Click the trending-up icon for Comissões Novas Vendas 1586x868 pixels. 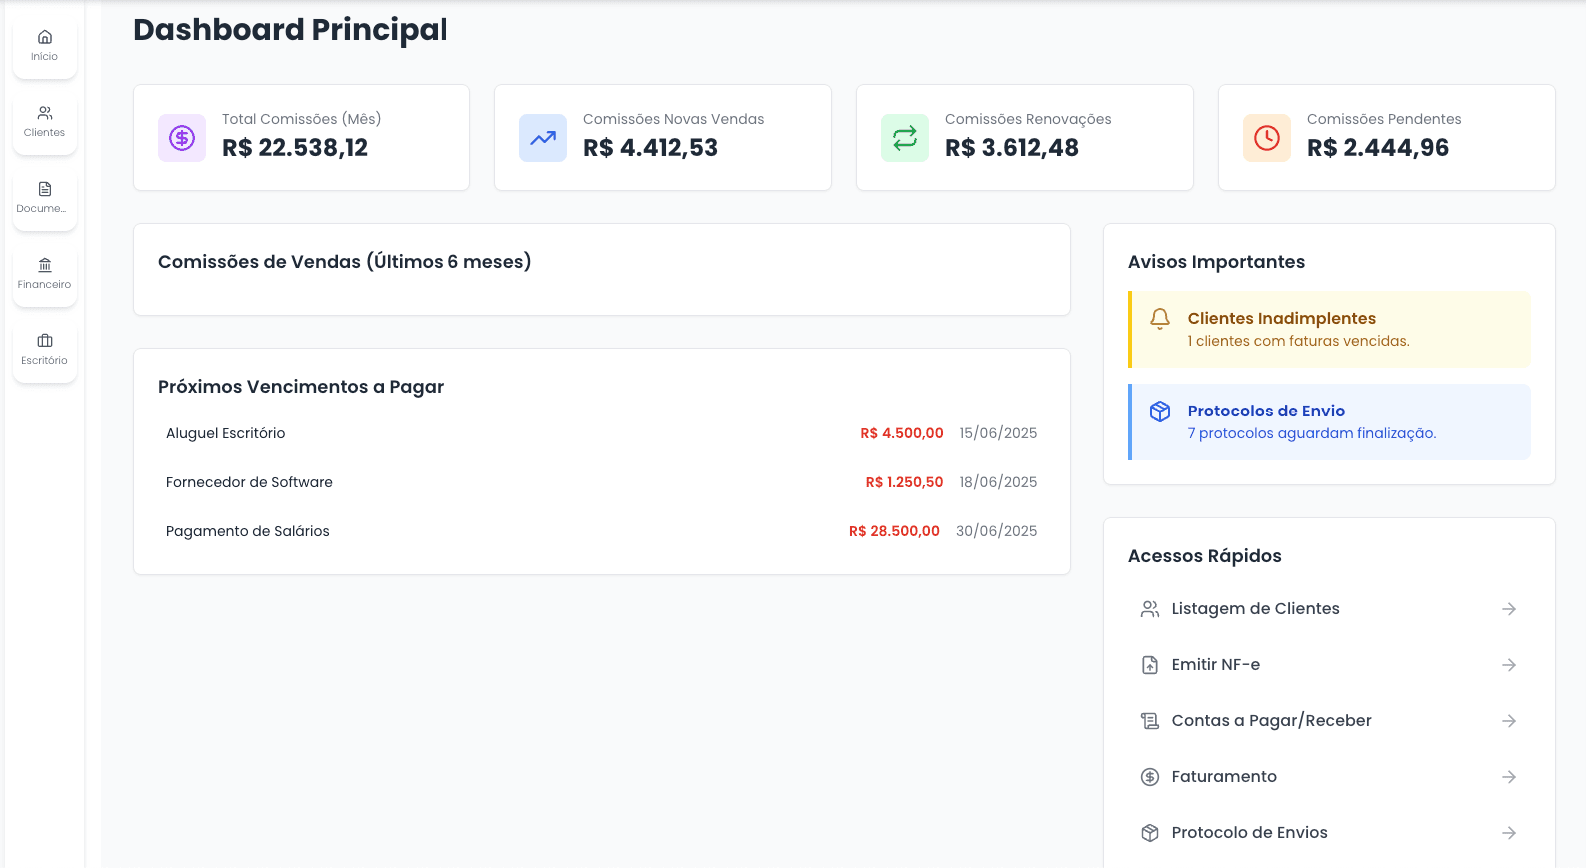pos(543,138)
